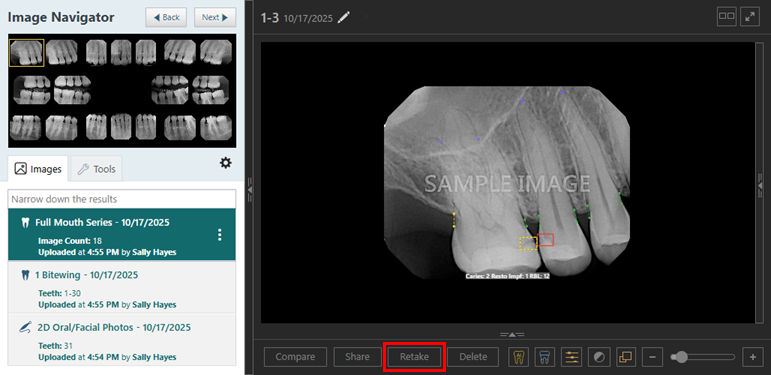Click the pencil edit icon next to date
Image resolution: width=771 pixels, height=375 pixels.
click(345, 18)
